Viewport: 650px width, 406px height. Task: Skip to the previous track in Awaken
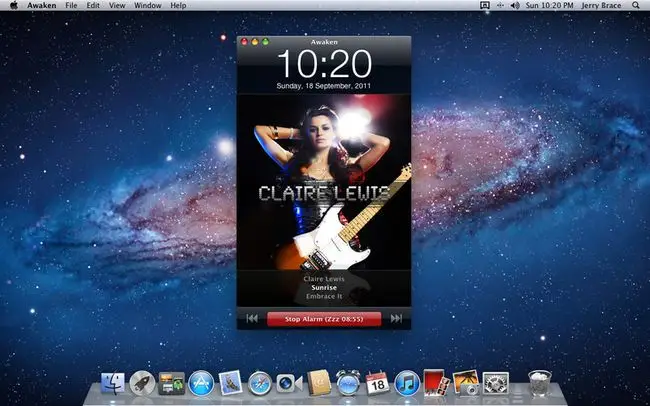pyautogui.click(x=252, y=318)
